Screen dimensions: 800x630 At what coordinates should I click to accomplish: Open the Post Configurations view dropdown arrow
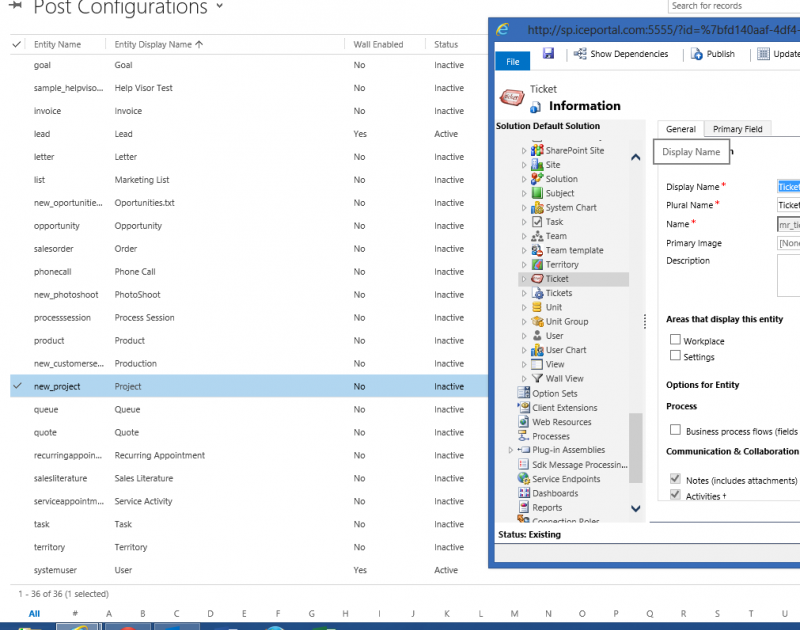pyautogui.click(x=219, y=8)
